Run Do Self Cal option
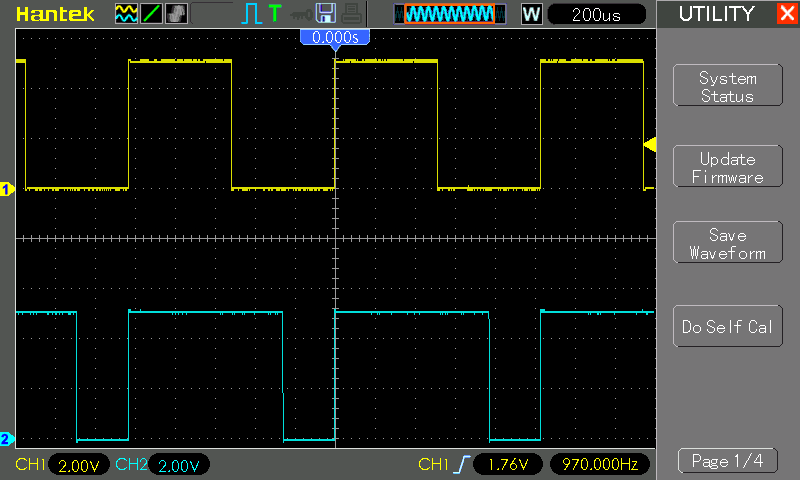Screen dimensions: 800x480 click(x=727, y=327)
